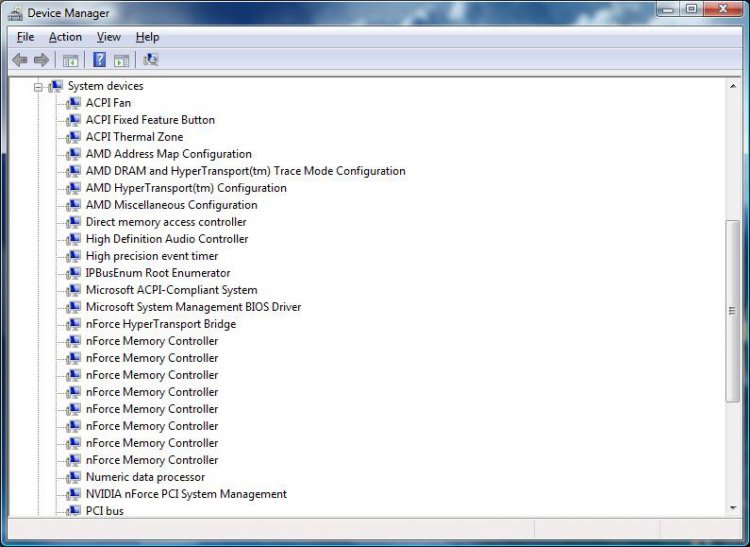Click the Scan for hardware changes icon

151,60
